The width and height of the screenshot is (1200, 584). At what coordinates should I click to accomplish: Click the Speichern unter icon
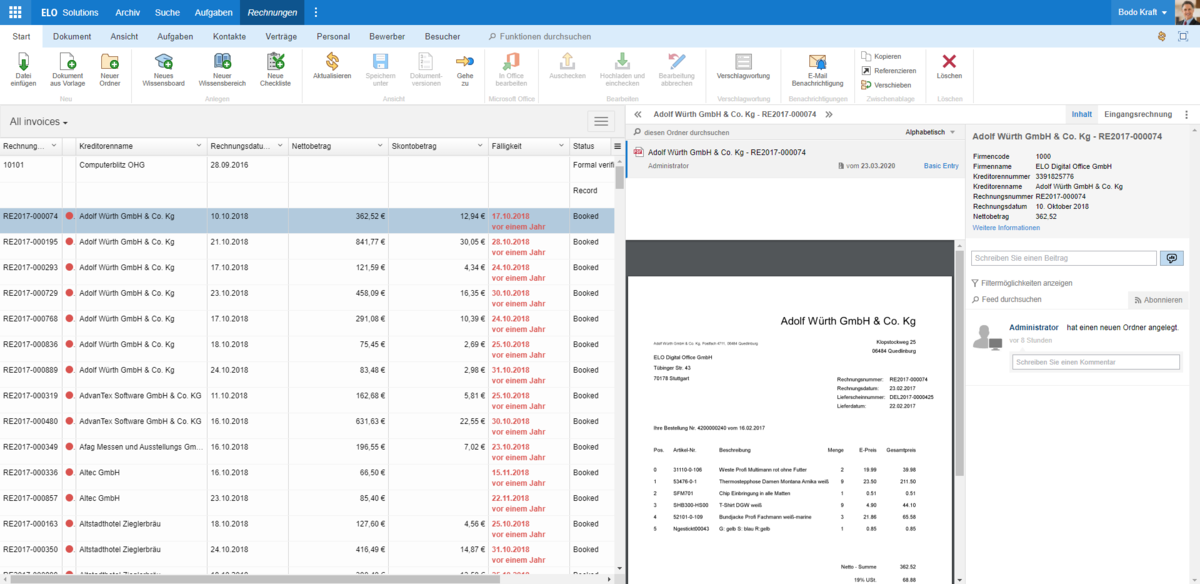381,62
